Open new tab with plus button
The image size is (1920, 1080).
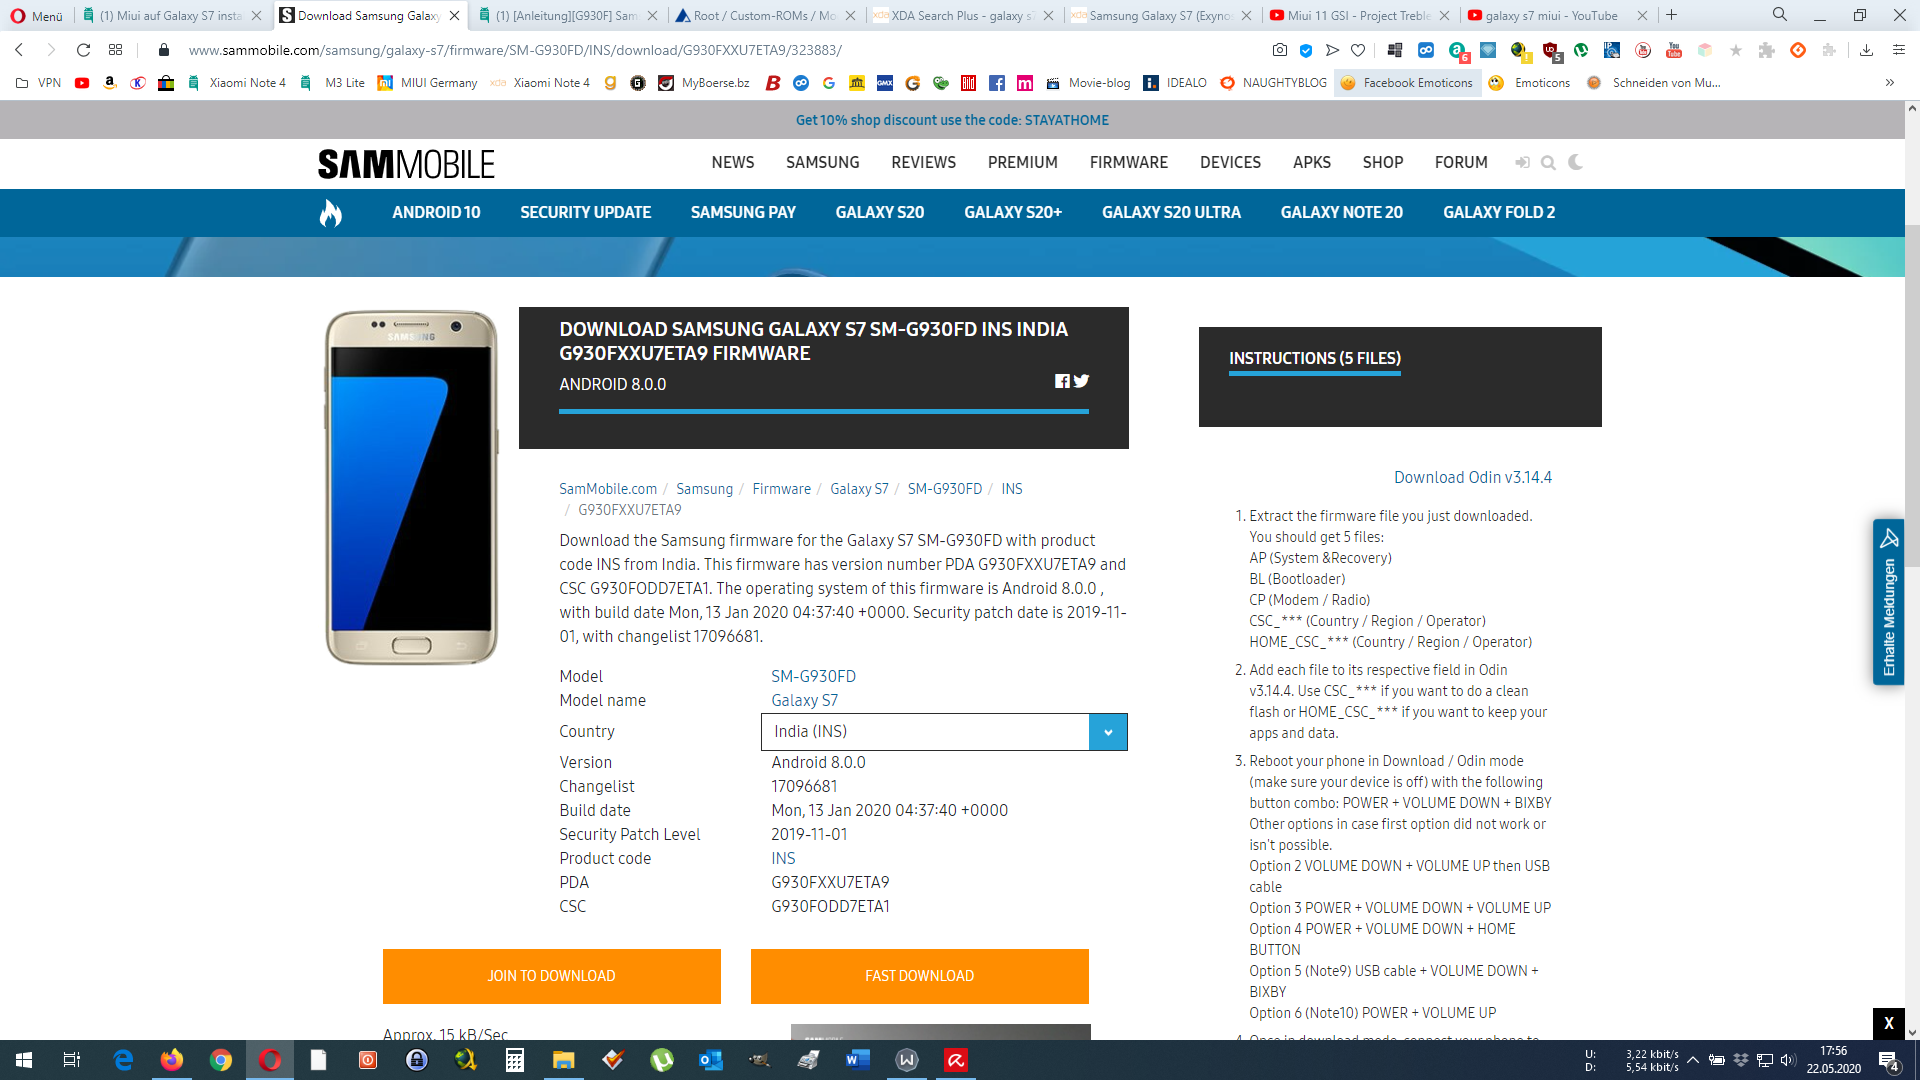(1671, 15)
